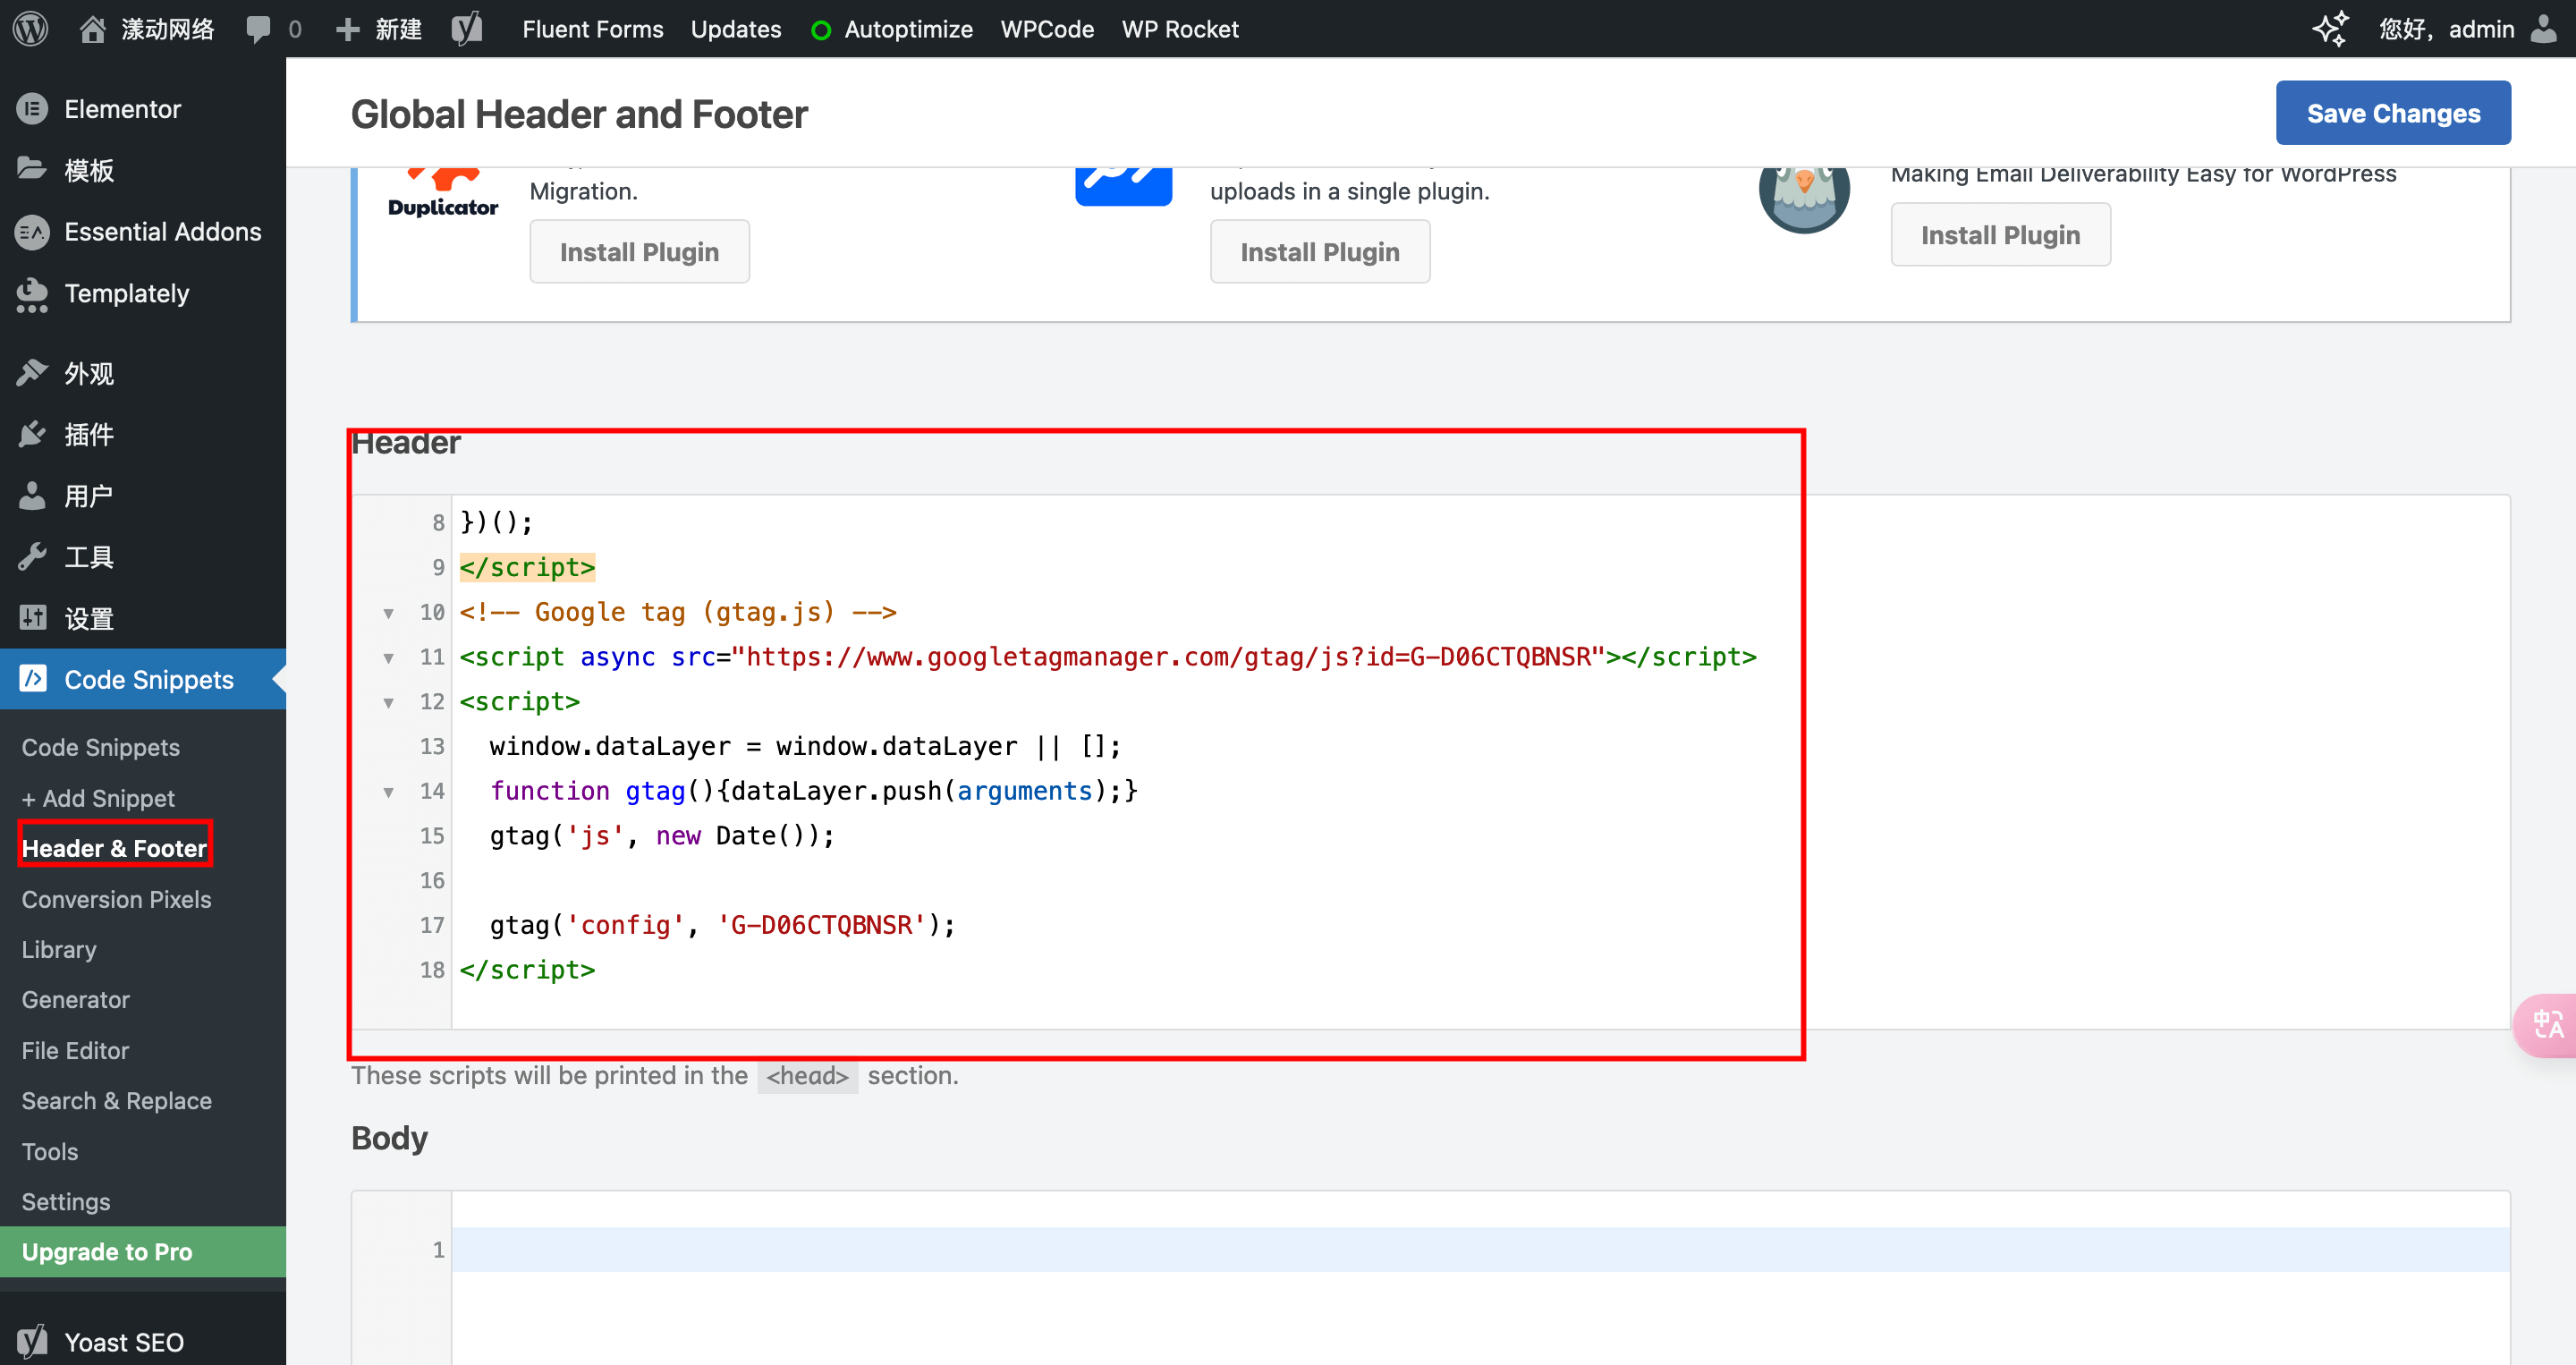
Task: Click the 模板 folder icon
Action: (32, 169)
